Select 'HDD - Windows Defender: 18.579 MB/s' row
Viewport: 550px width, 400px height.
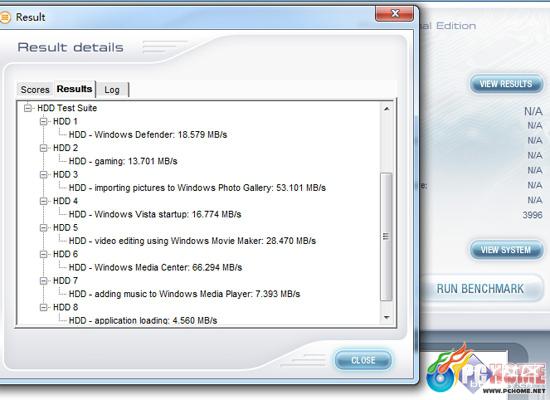(148, 135)
